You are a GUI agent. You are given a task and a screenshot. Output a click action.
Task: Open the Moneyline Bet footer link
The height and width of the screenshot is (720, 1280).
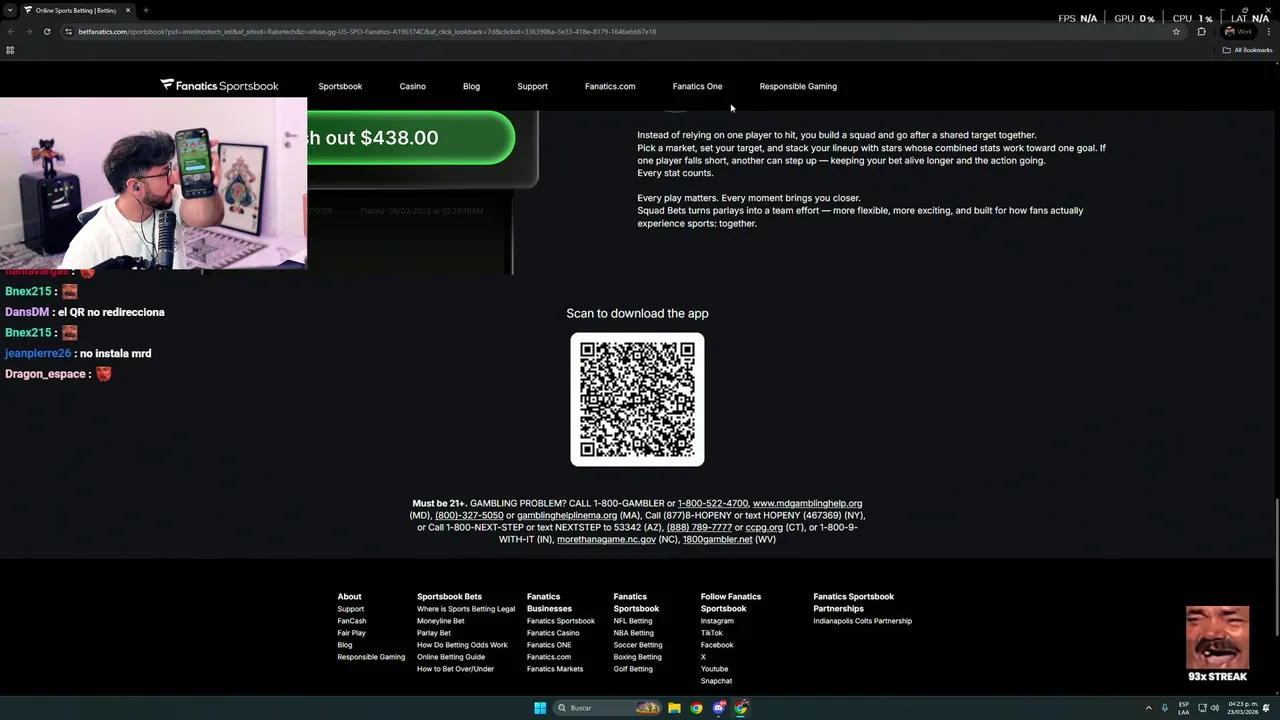click(x=441, y=621)
